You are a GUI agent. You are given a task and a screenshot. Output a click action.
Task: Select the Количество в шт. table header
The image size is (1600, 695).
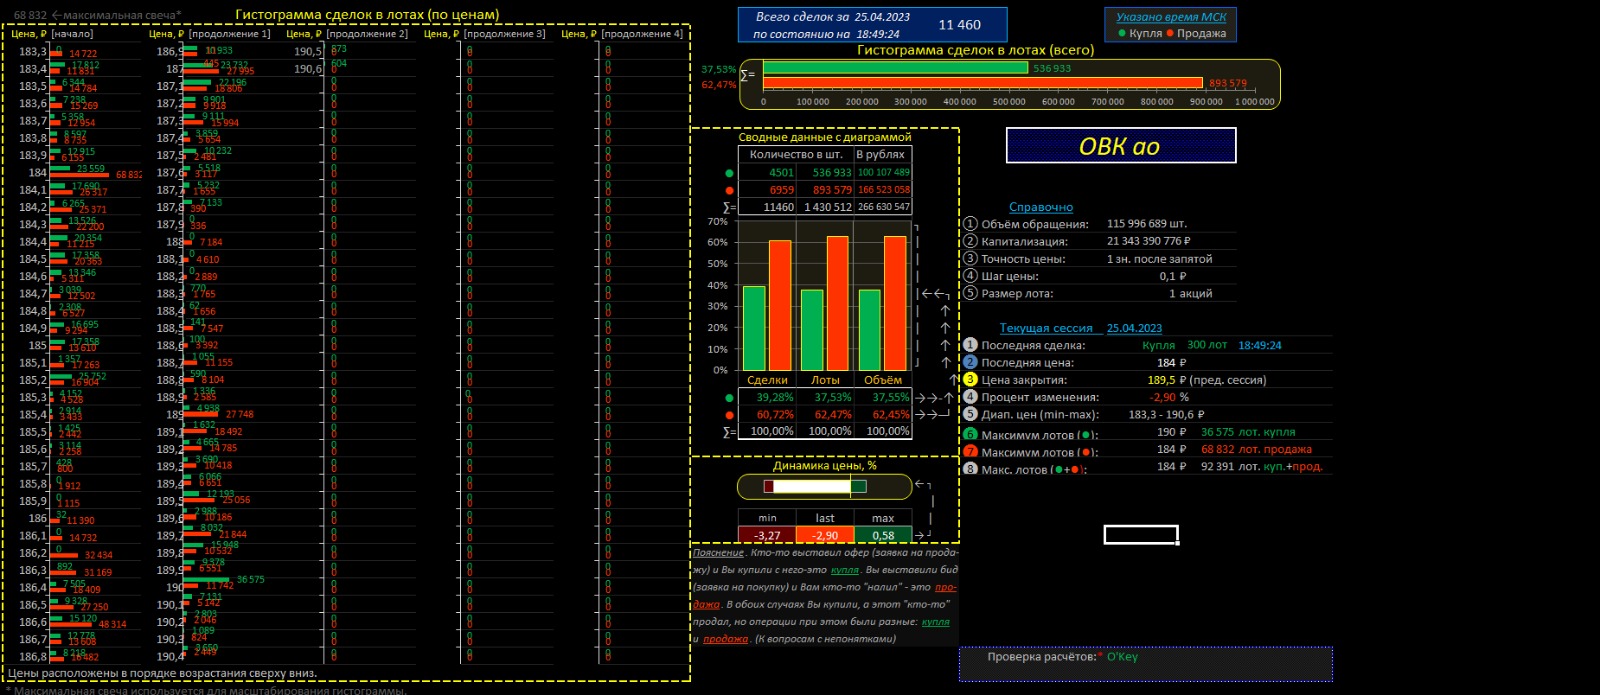(796, 155)
